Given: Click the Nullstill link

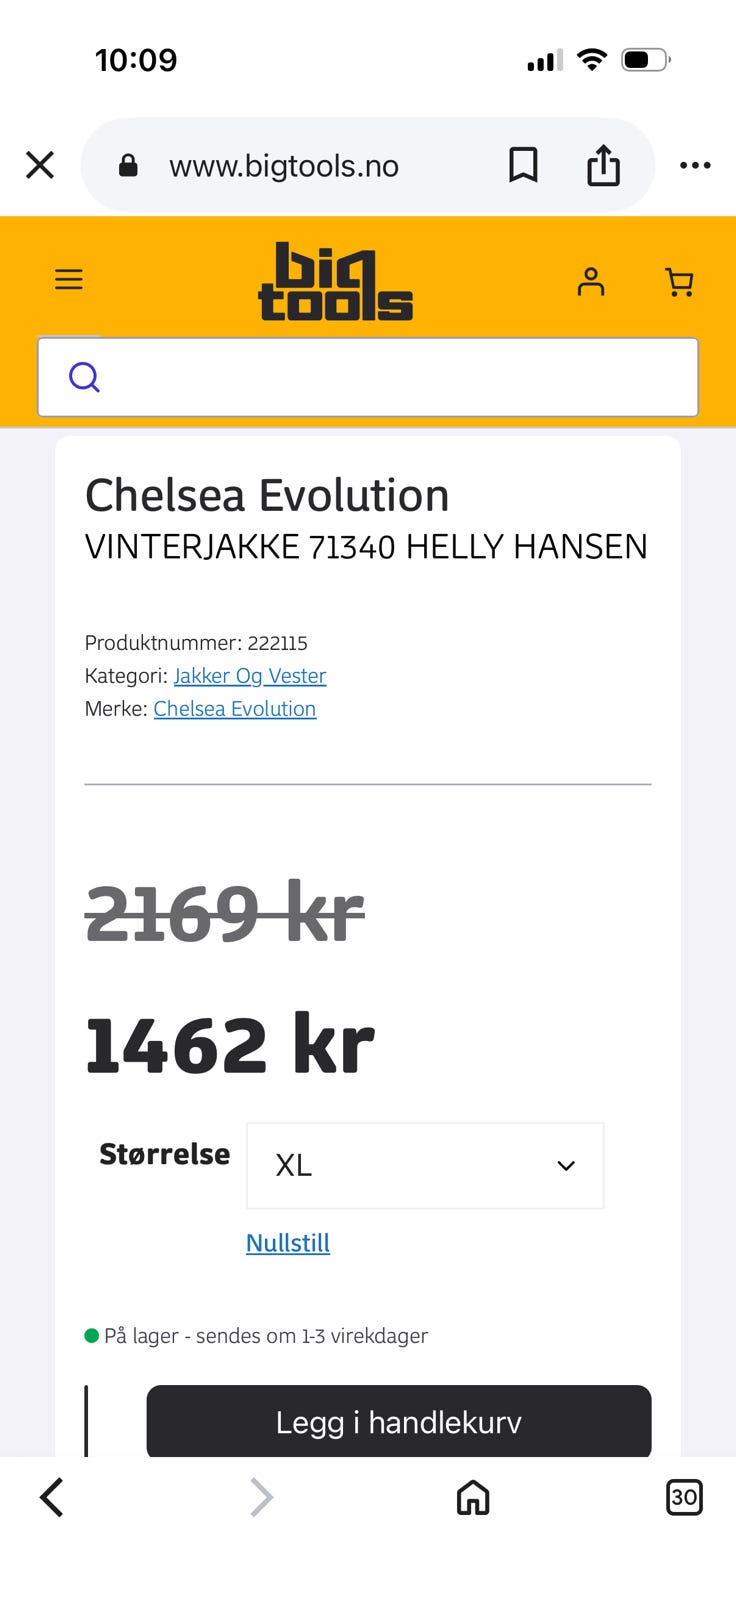Looking at the screenshot, I should (288, 1243).
